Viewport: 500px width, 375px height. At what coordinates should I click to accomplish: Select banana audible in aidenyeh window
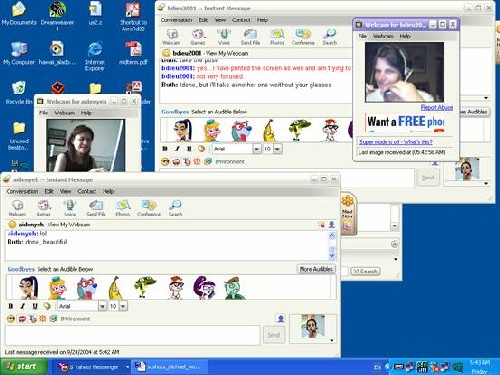(x=115, y=288)
